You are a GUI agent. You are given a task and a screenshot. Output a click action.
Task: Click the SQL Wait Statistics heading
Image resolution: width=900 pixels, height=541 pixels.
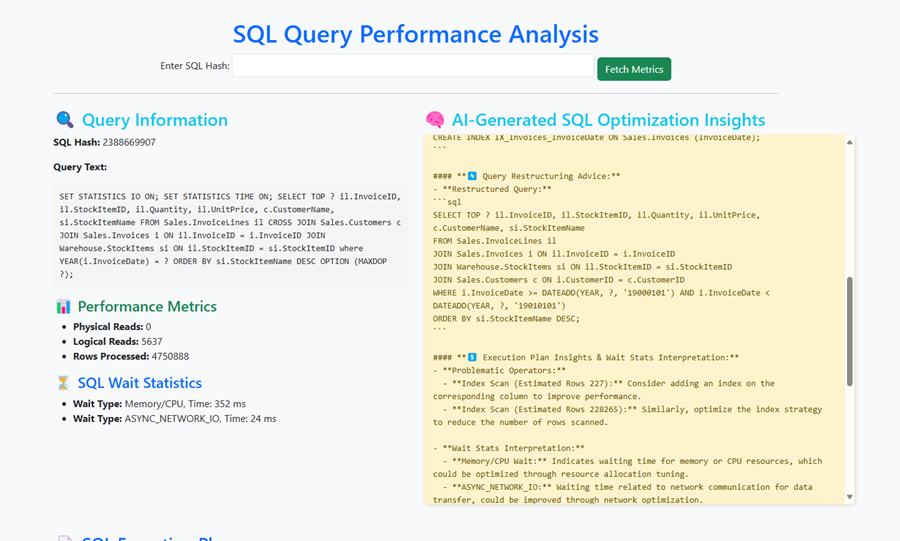click(x=139, y=383)
